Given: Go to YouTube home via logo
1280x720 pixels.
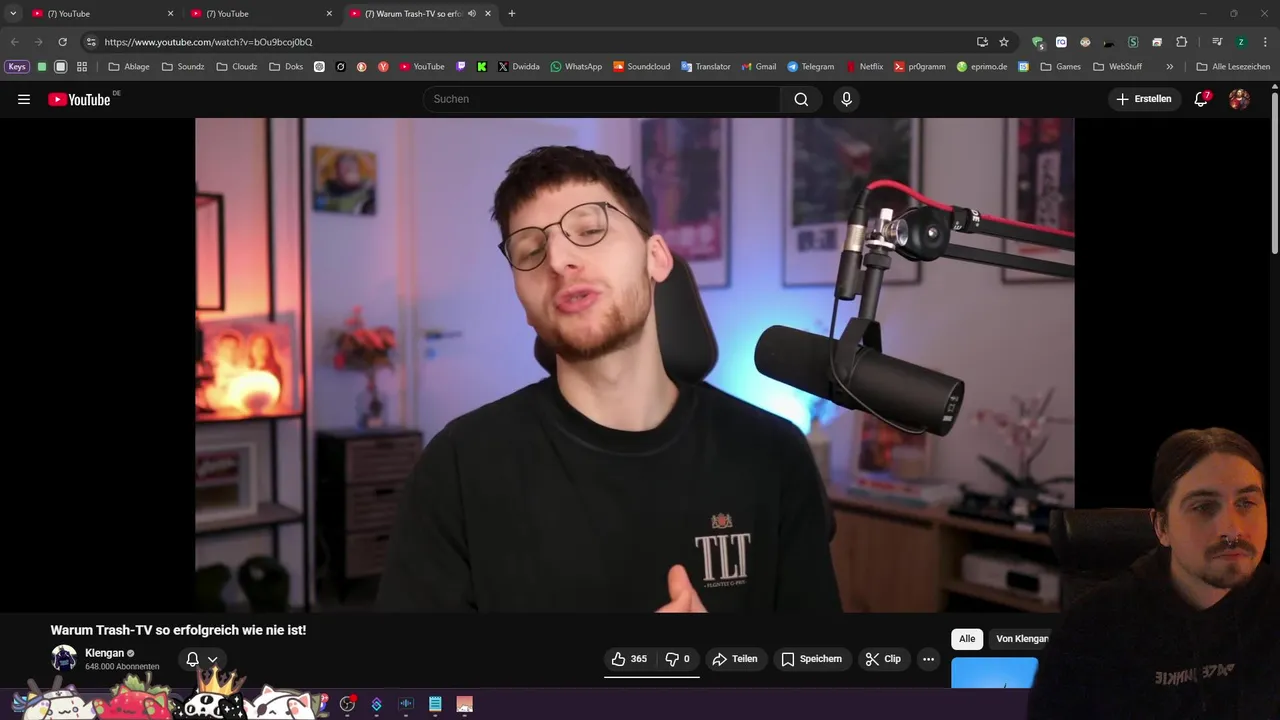Looking at the screenshot, I should [79, 99].
